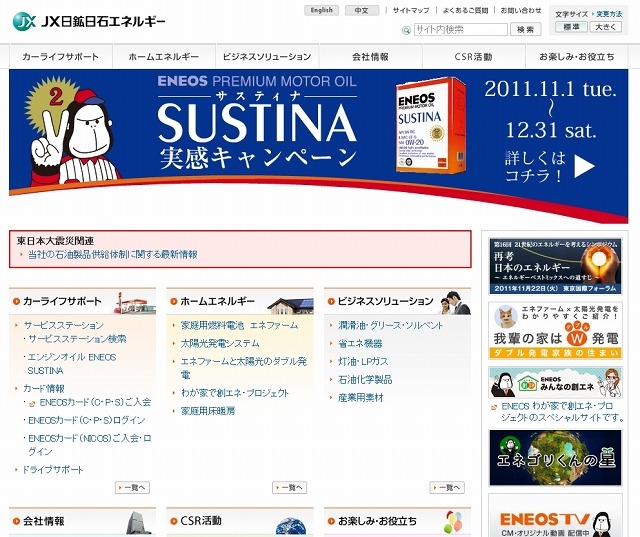The height and width of the screenshot is (537, 640).
Task: Open the 会社情報 navigation tab
Action: (x=370, y=57)
